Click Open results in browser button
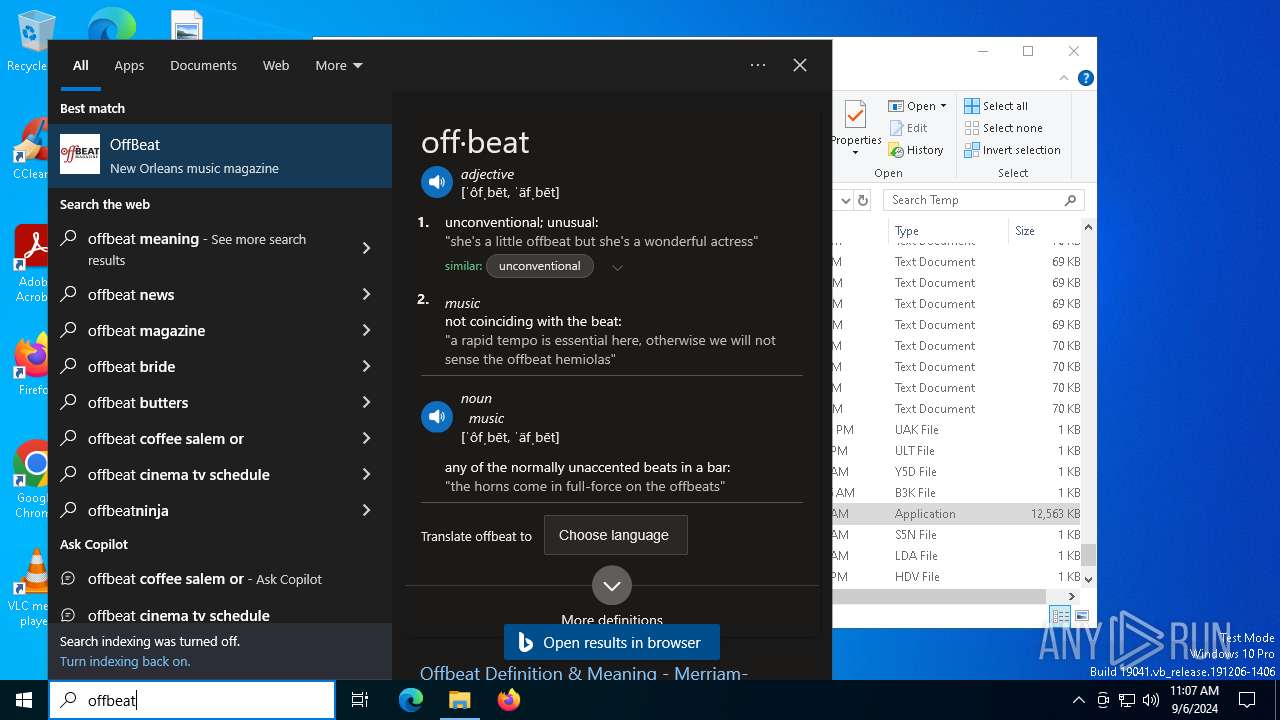This screenshot has height=720, width=1280. pyautogui.click(x=611, y=643)
